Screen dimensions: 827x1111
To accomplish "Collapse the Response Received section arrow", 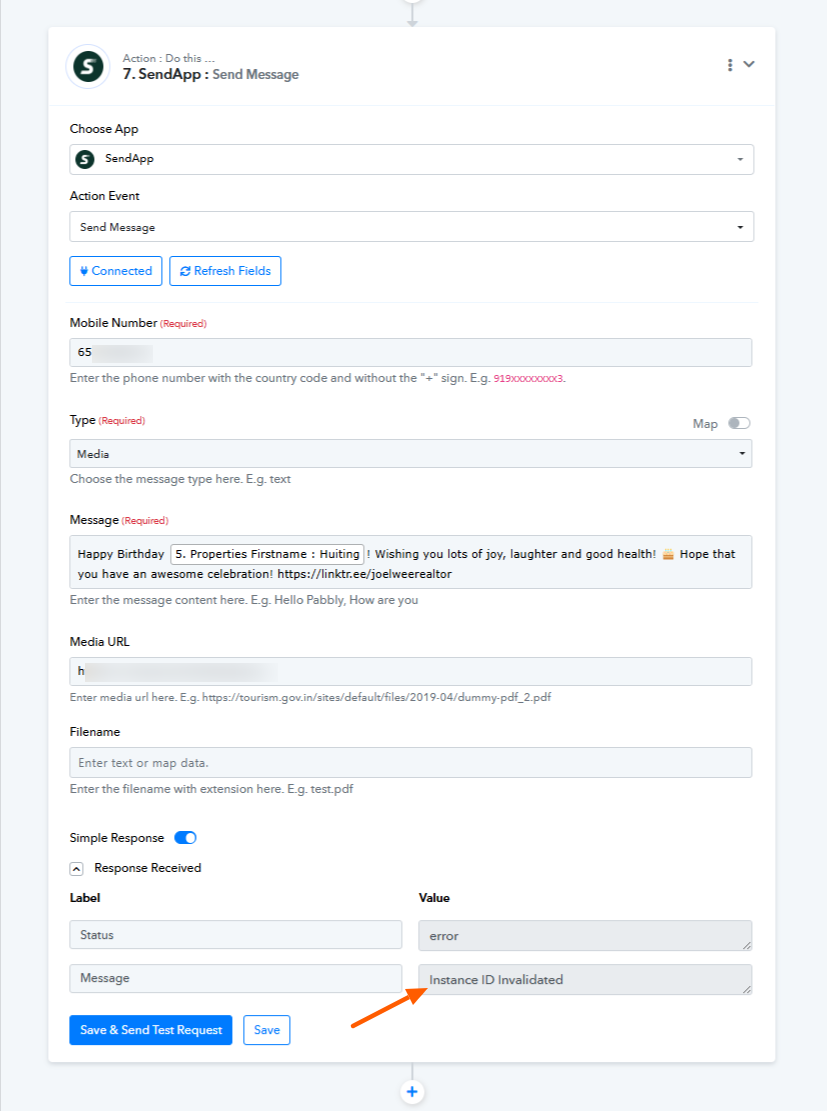I will (x=77, y=869).
